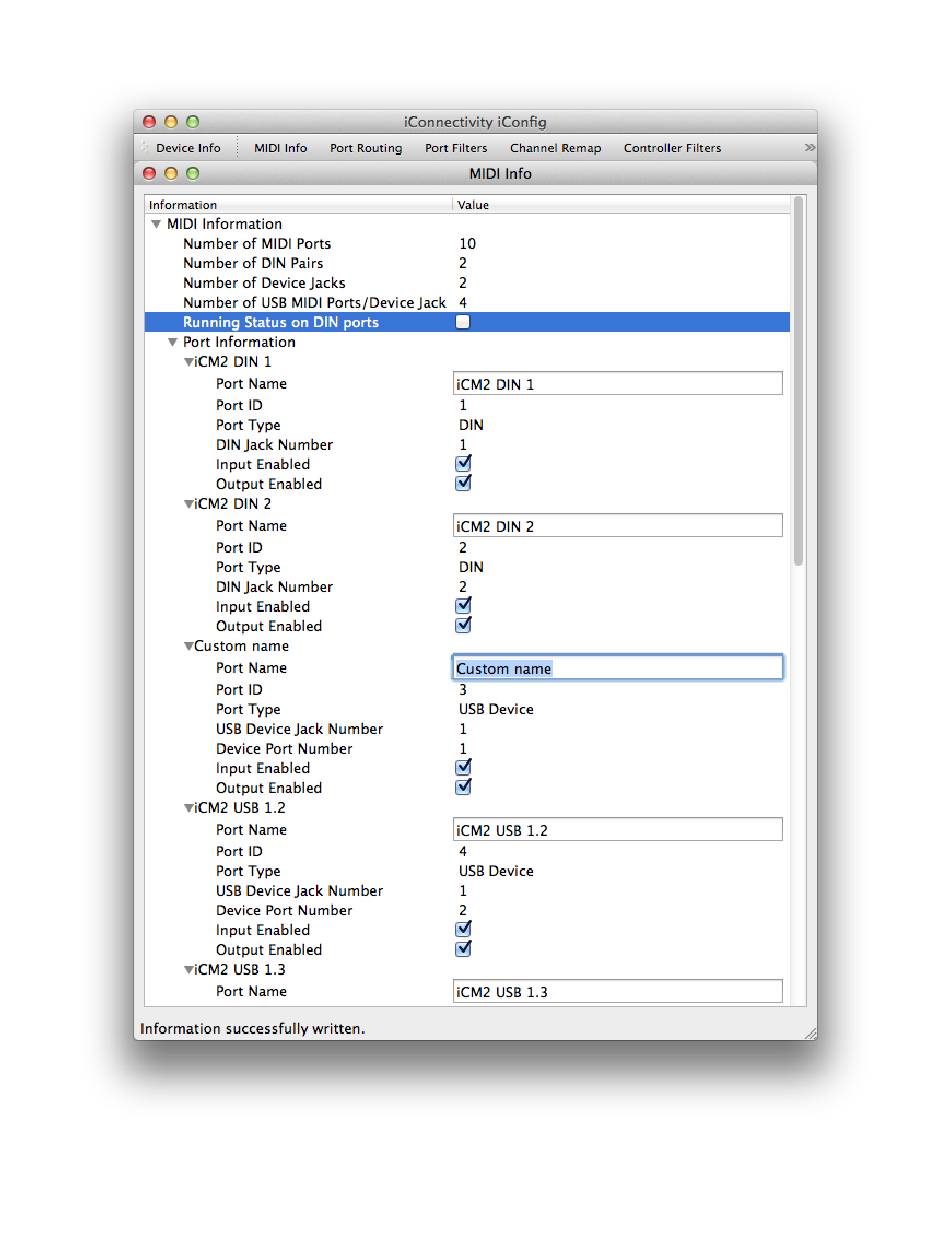Collapse the iCM2 USB 1.3 port section
This screenshot has height=1260, width=950.
tap(188, 970)
